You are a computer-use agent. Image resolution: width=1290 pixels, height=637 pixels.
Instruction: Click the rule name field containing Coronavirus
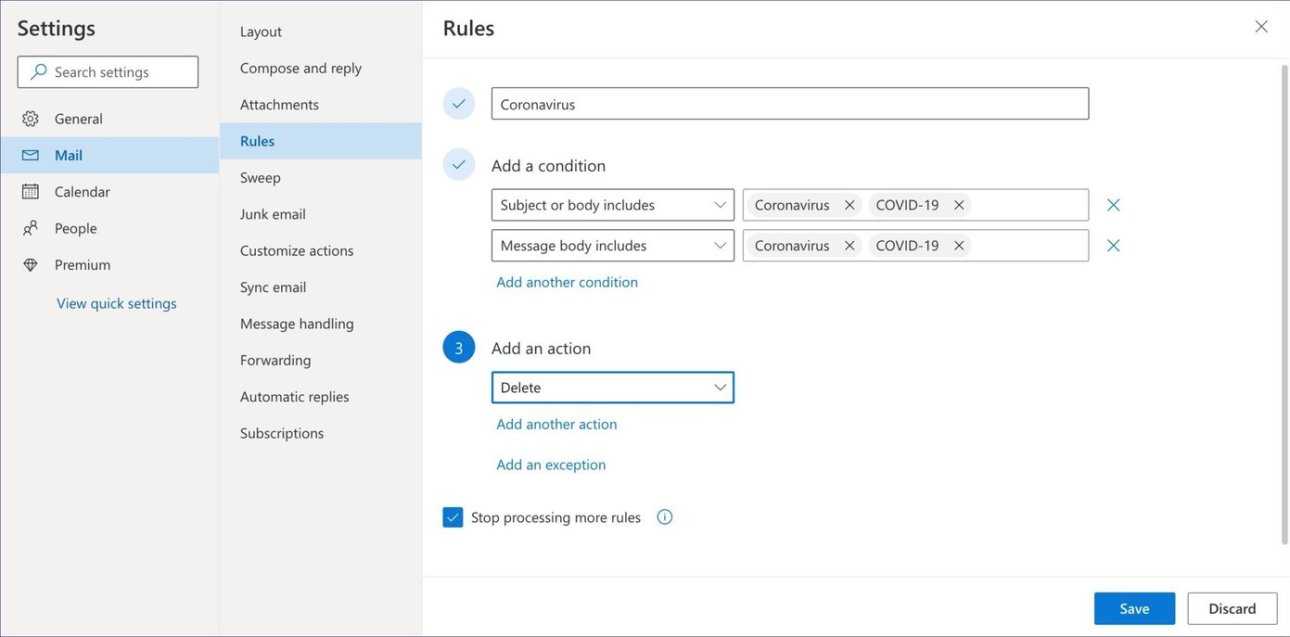click(789, 104)
